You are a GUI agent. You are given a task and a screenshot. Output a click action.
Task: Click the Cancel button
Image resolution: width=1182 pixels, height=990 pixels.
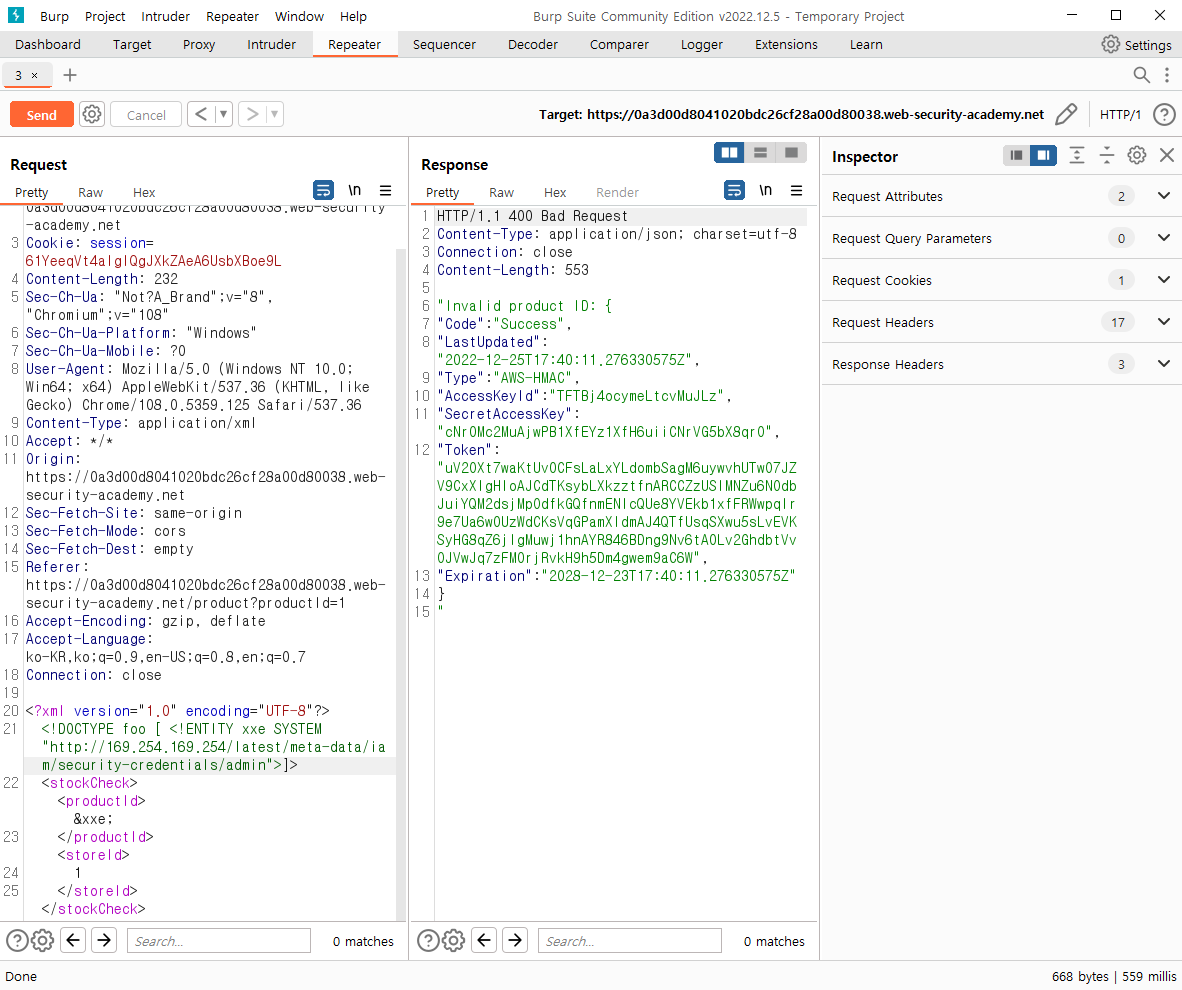click(146, 115)
